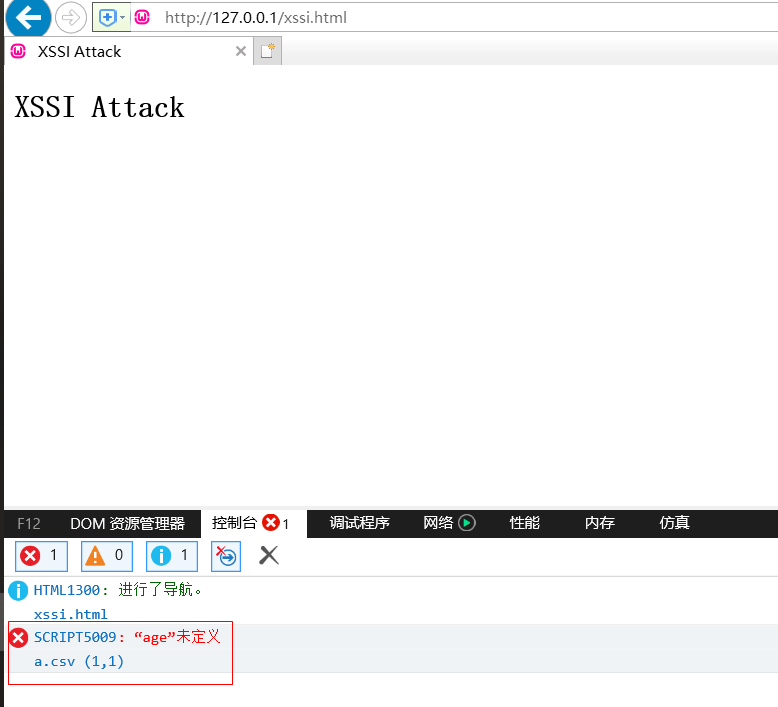Image resolution: width=778 pixels, height=707 pixels.
Task: Toggle the warnings filter button
Action: (x=106, y=555)
